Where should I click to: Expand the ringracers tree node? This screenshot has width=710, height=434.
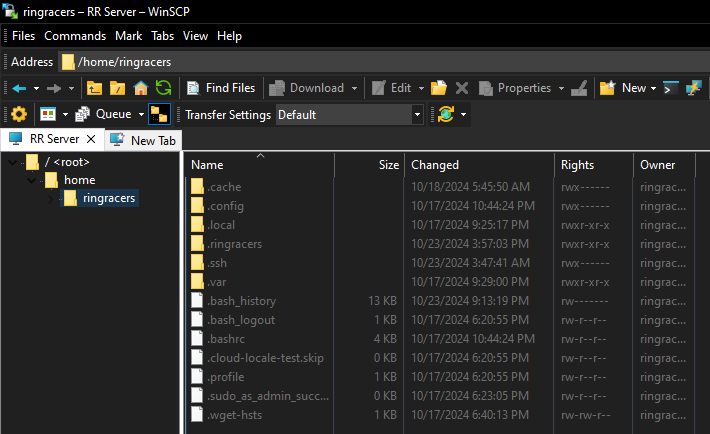pyautogui.click(x=50, y=198)
